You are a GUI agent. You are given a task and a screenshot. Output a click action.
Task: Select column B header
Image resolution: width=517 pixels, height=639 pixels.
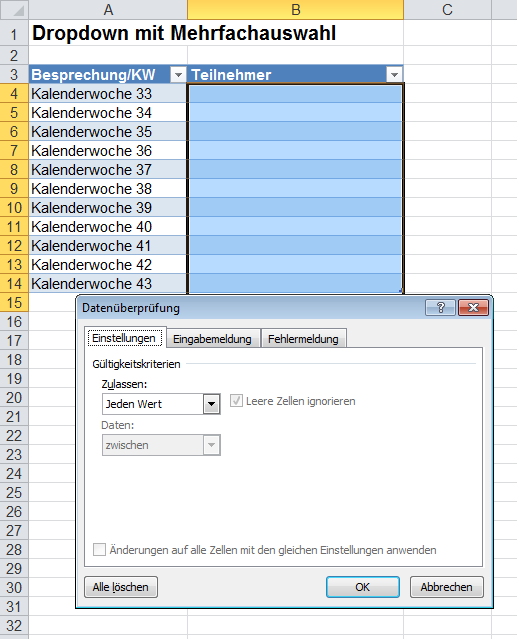coord(295,10)
